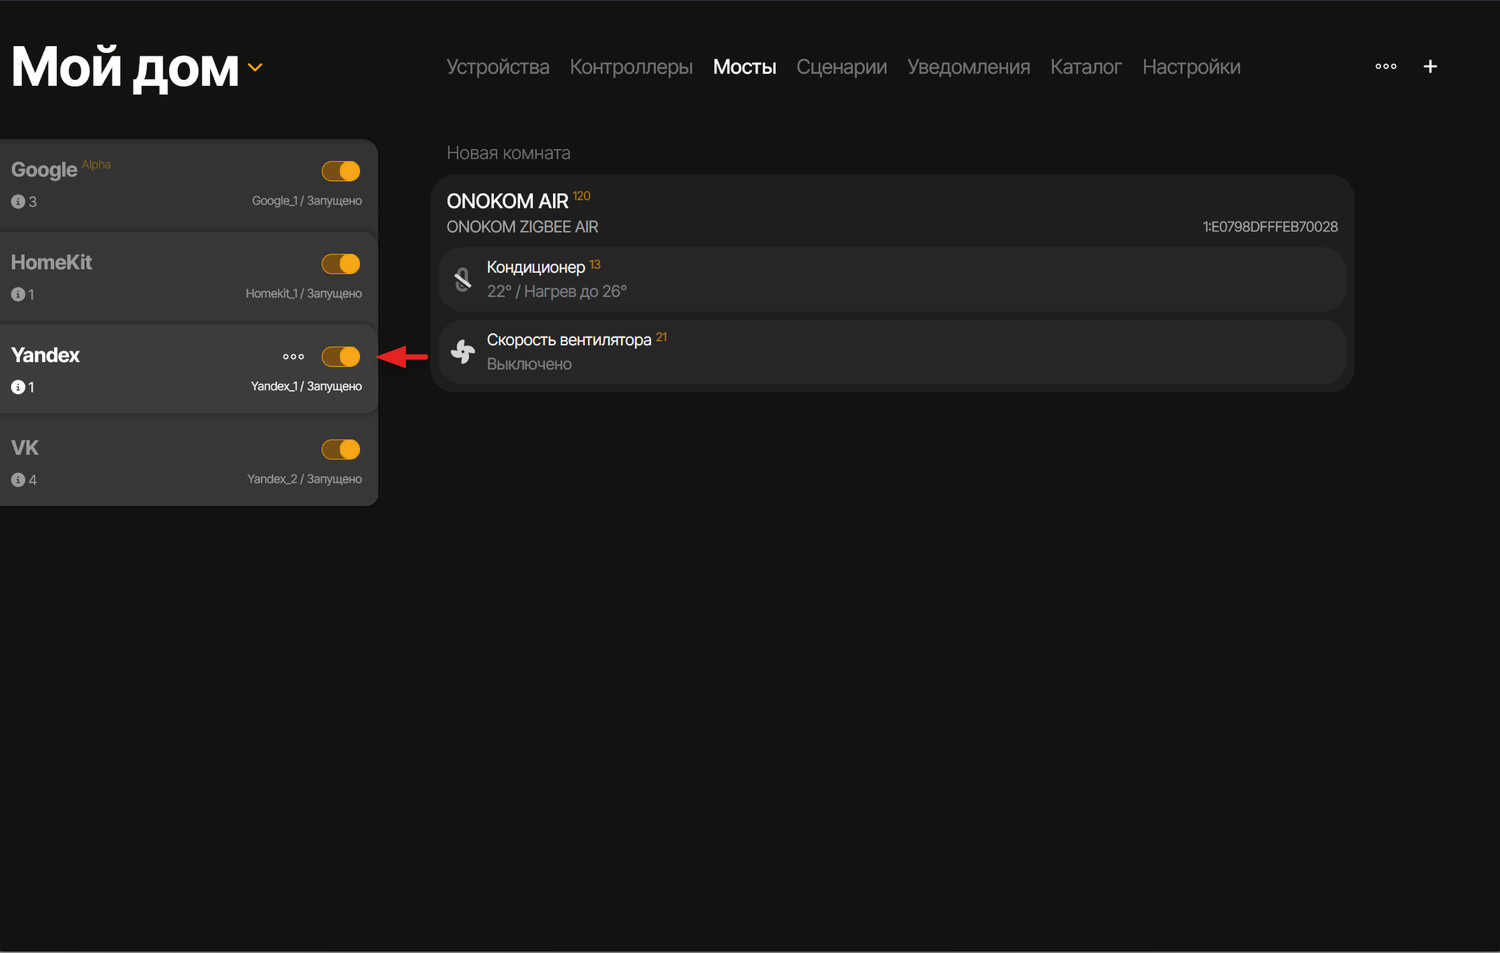1500x953 pixels.
Task: Go to Настройки section
Action: [x=1190, y=67]
